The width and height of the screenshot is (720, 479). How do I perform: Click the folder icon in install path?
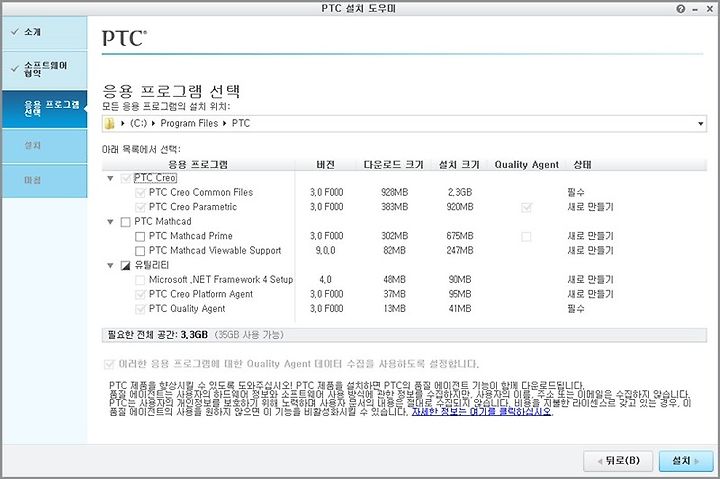pos(109,124)
